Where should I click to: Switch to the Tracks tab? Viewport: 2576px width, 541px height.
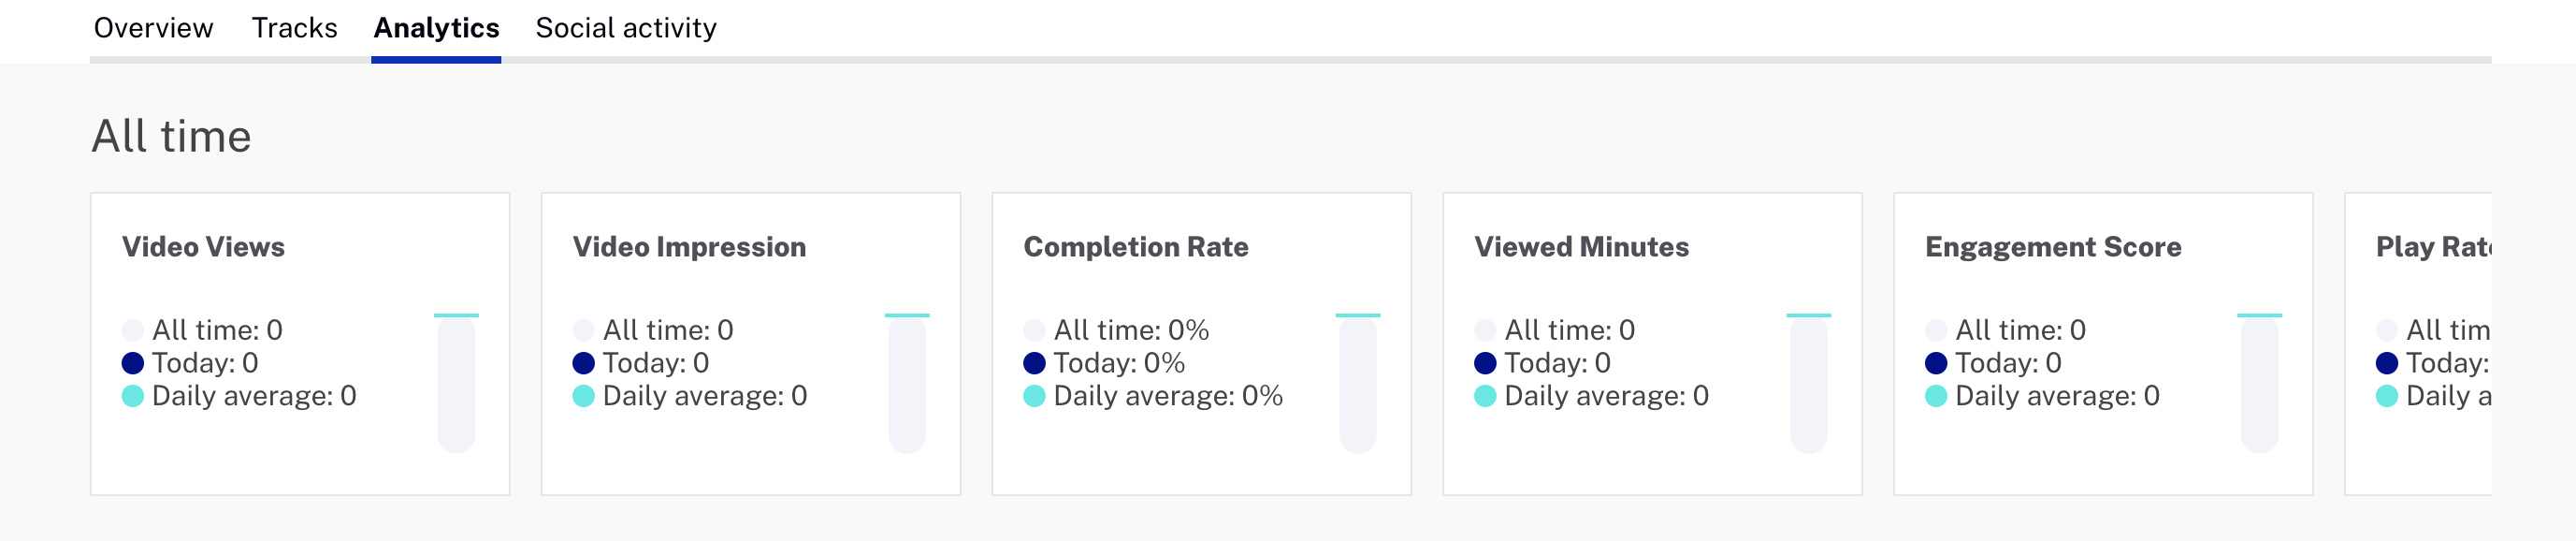(x=294, y=28)
